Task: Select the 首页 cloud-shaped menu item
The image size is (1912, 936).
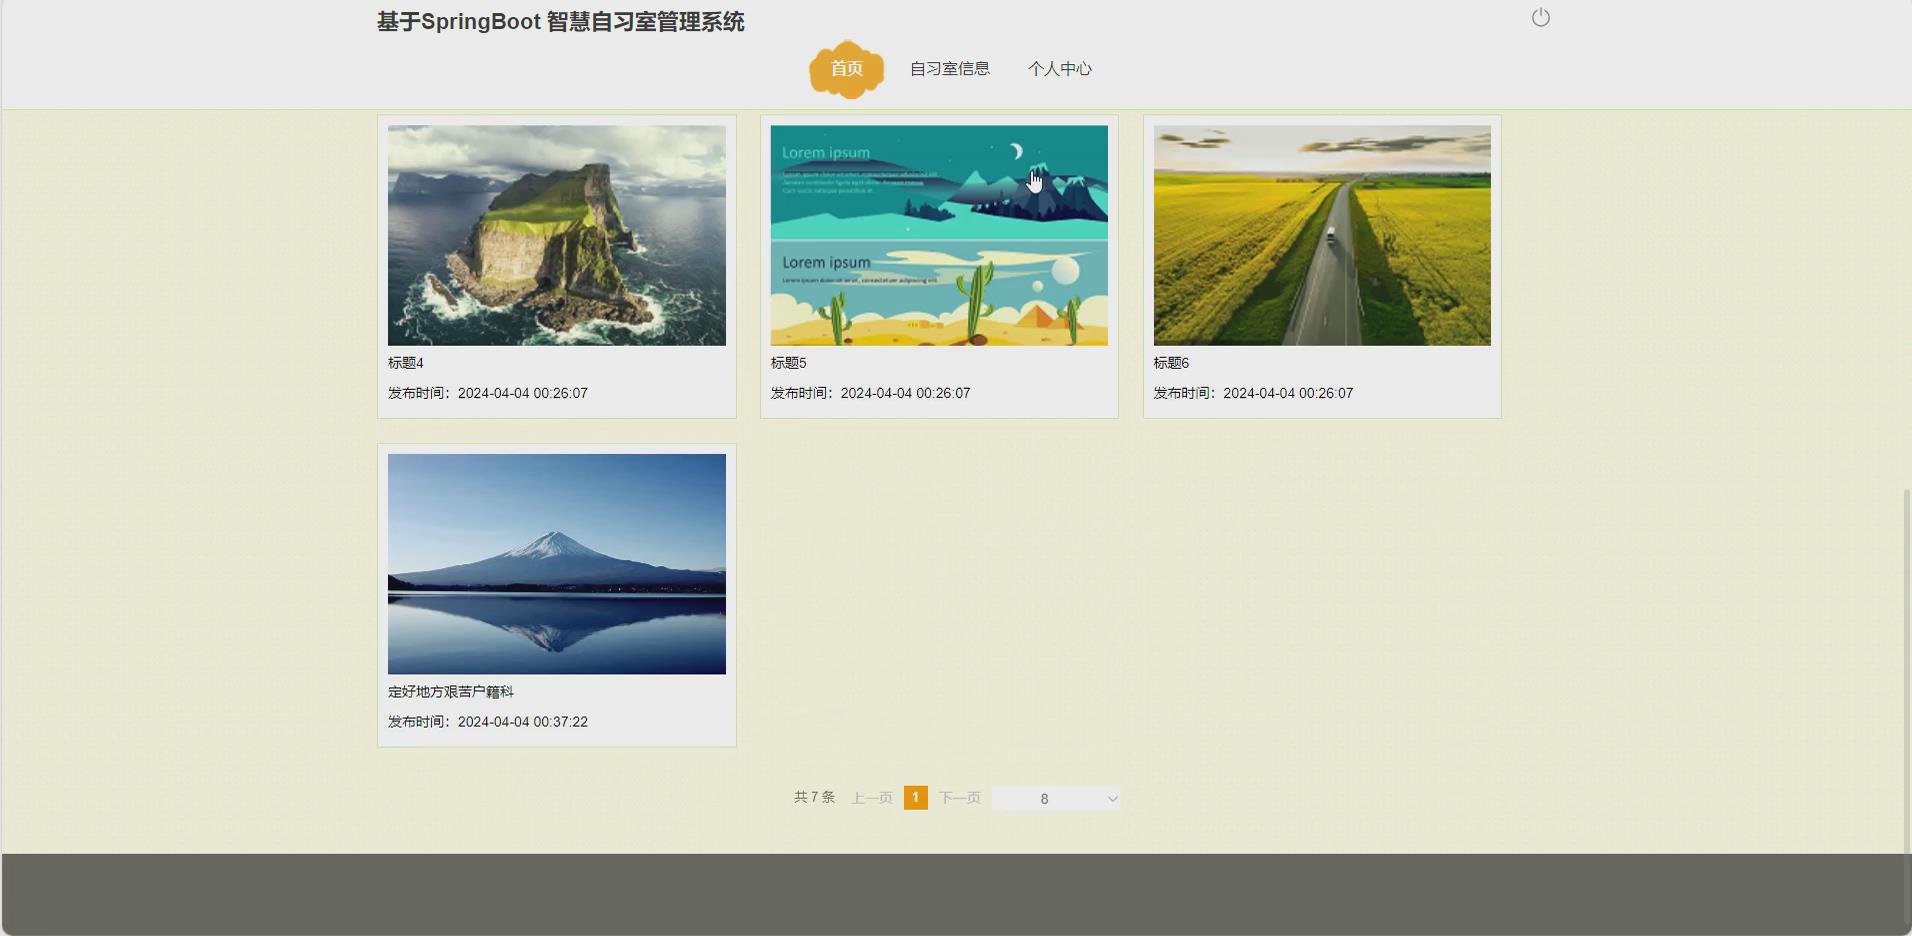Action: [x=846, y=69]
